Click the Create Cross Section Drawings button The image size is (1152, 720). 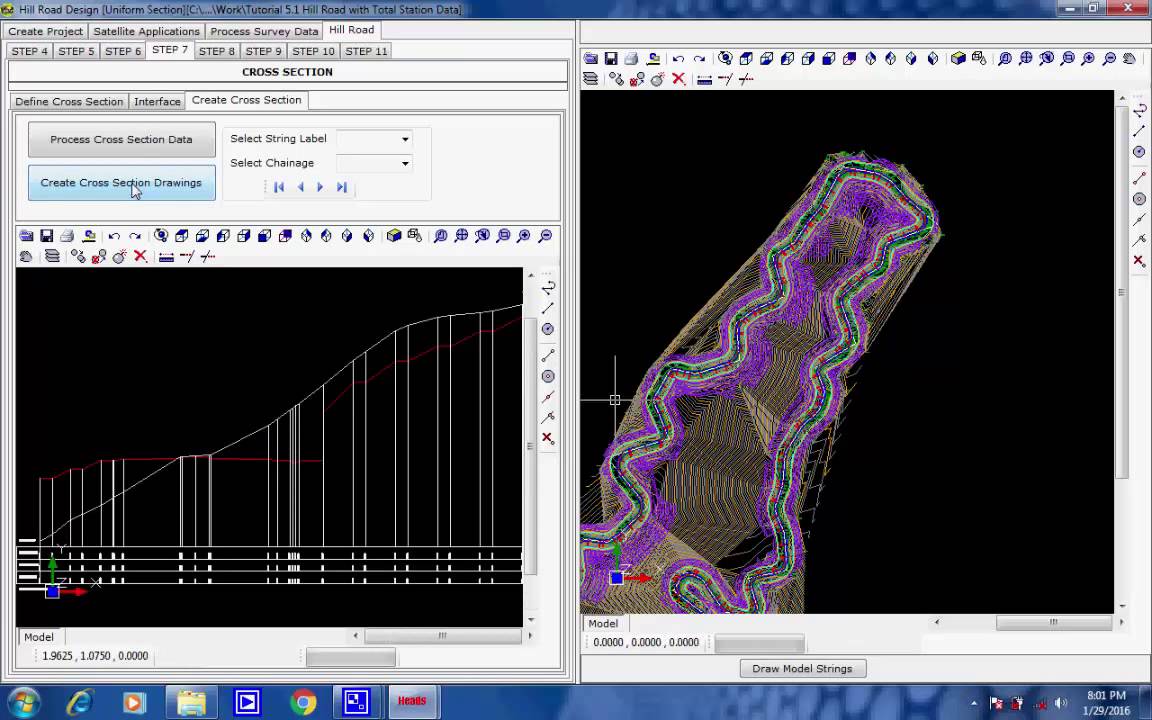point(122,183)
